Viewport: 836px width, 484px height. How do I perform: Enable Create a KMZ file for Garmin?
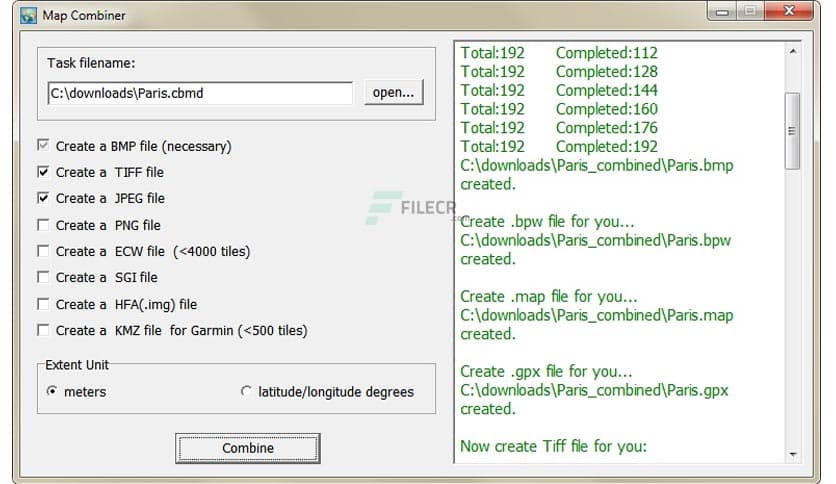[x=43, y=330]
